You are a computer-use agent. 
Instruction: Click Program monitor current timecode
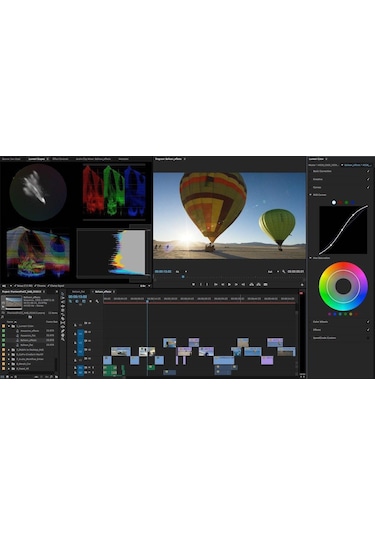point(163,272)
